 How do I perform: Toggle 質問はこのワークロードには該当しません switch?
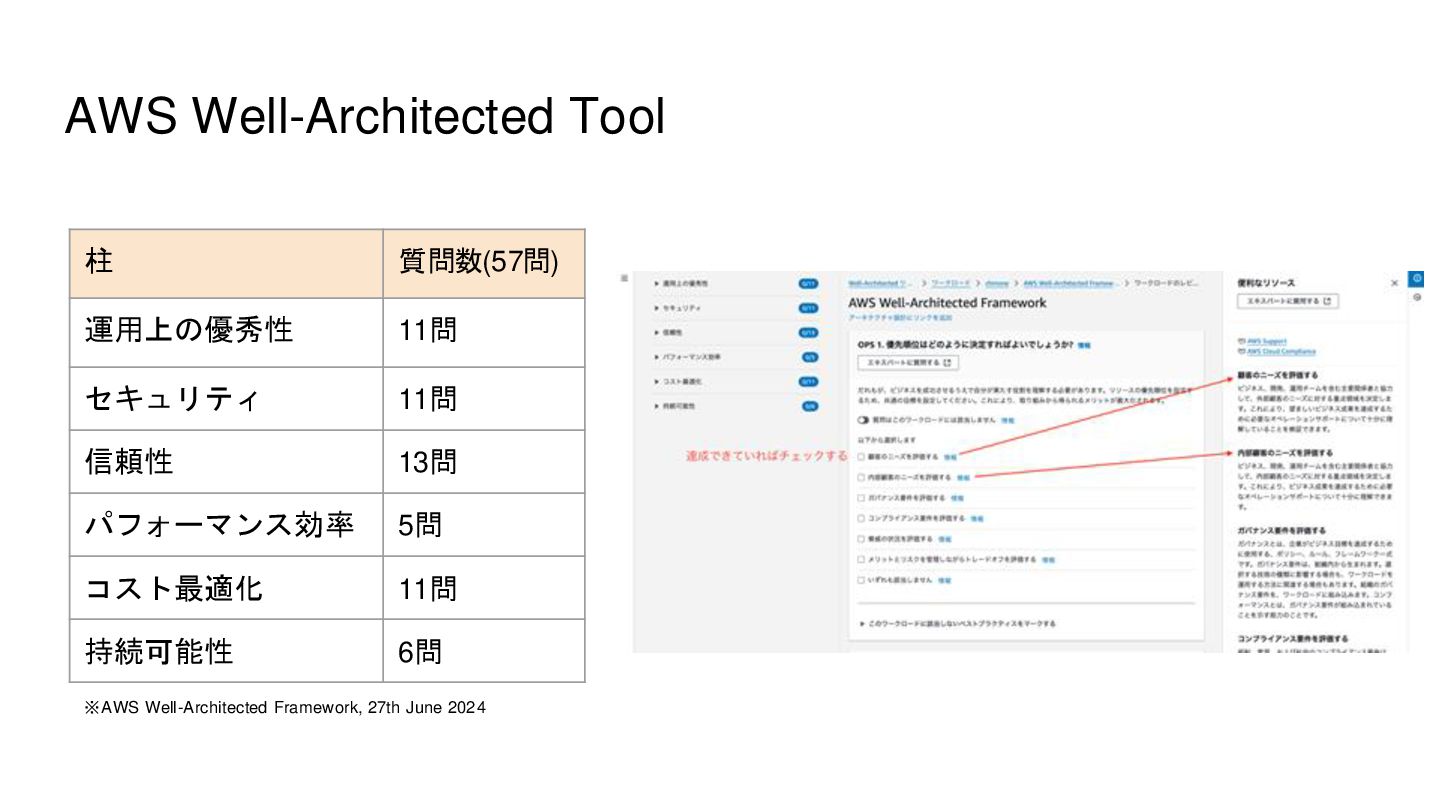point(862,420)
